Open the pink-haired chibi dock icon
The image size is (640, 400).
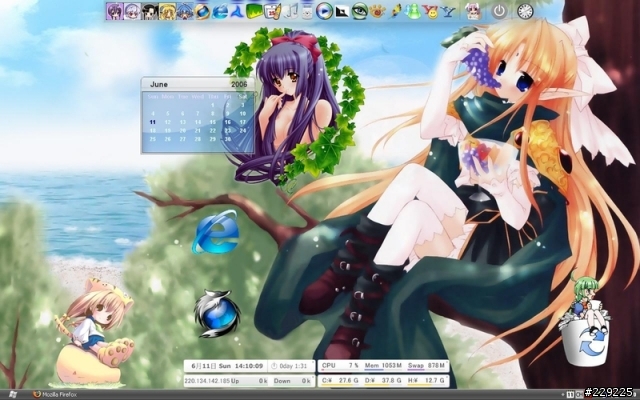pos(473,11)
